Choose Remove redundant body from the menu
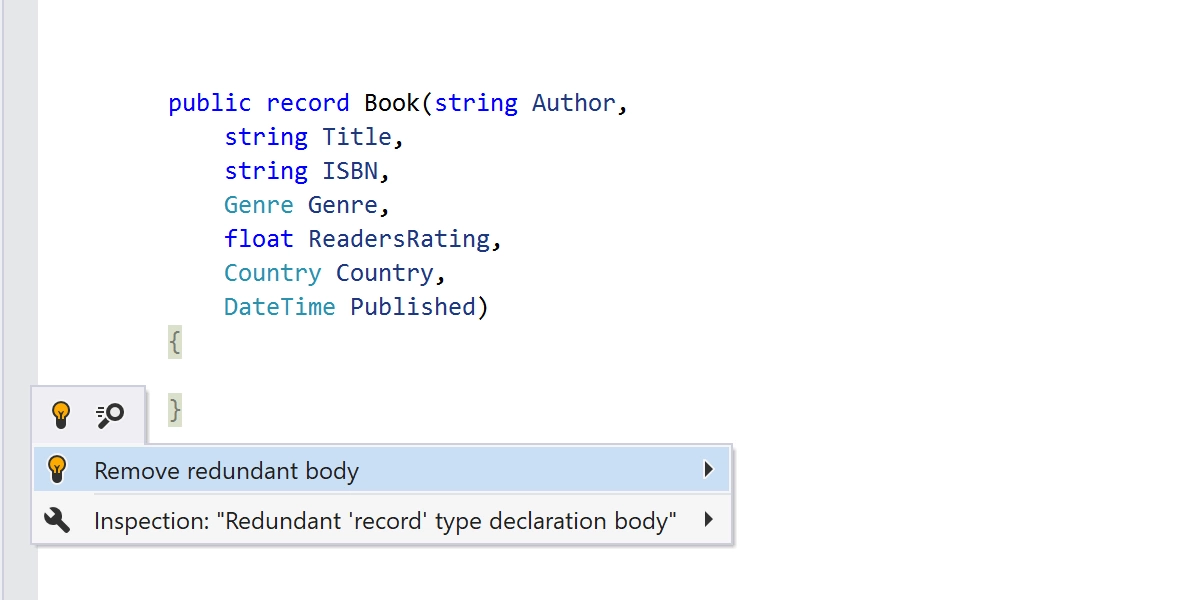1200x600 pixels. coord(382,470)
